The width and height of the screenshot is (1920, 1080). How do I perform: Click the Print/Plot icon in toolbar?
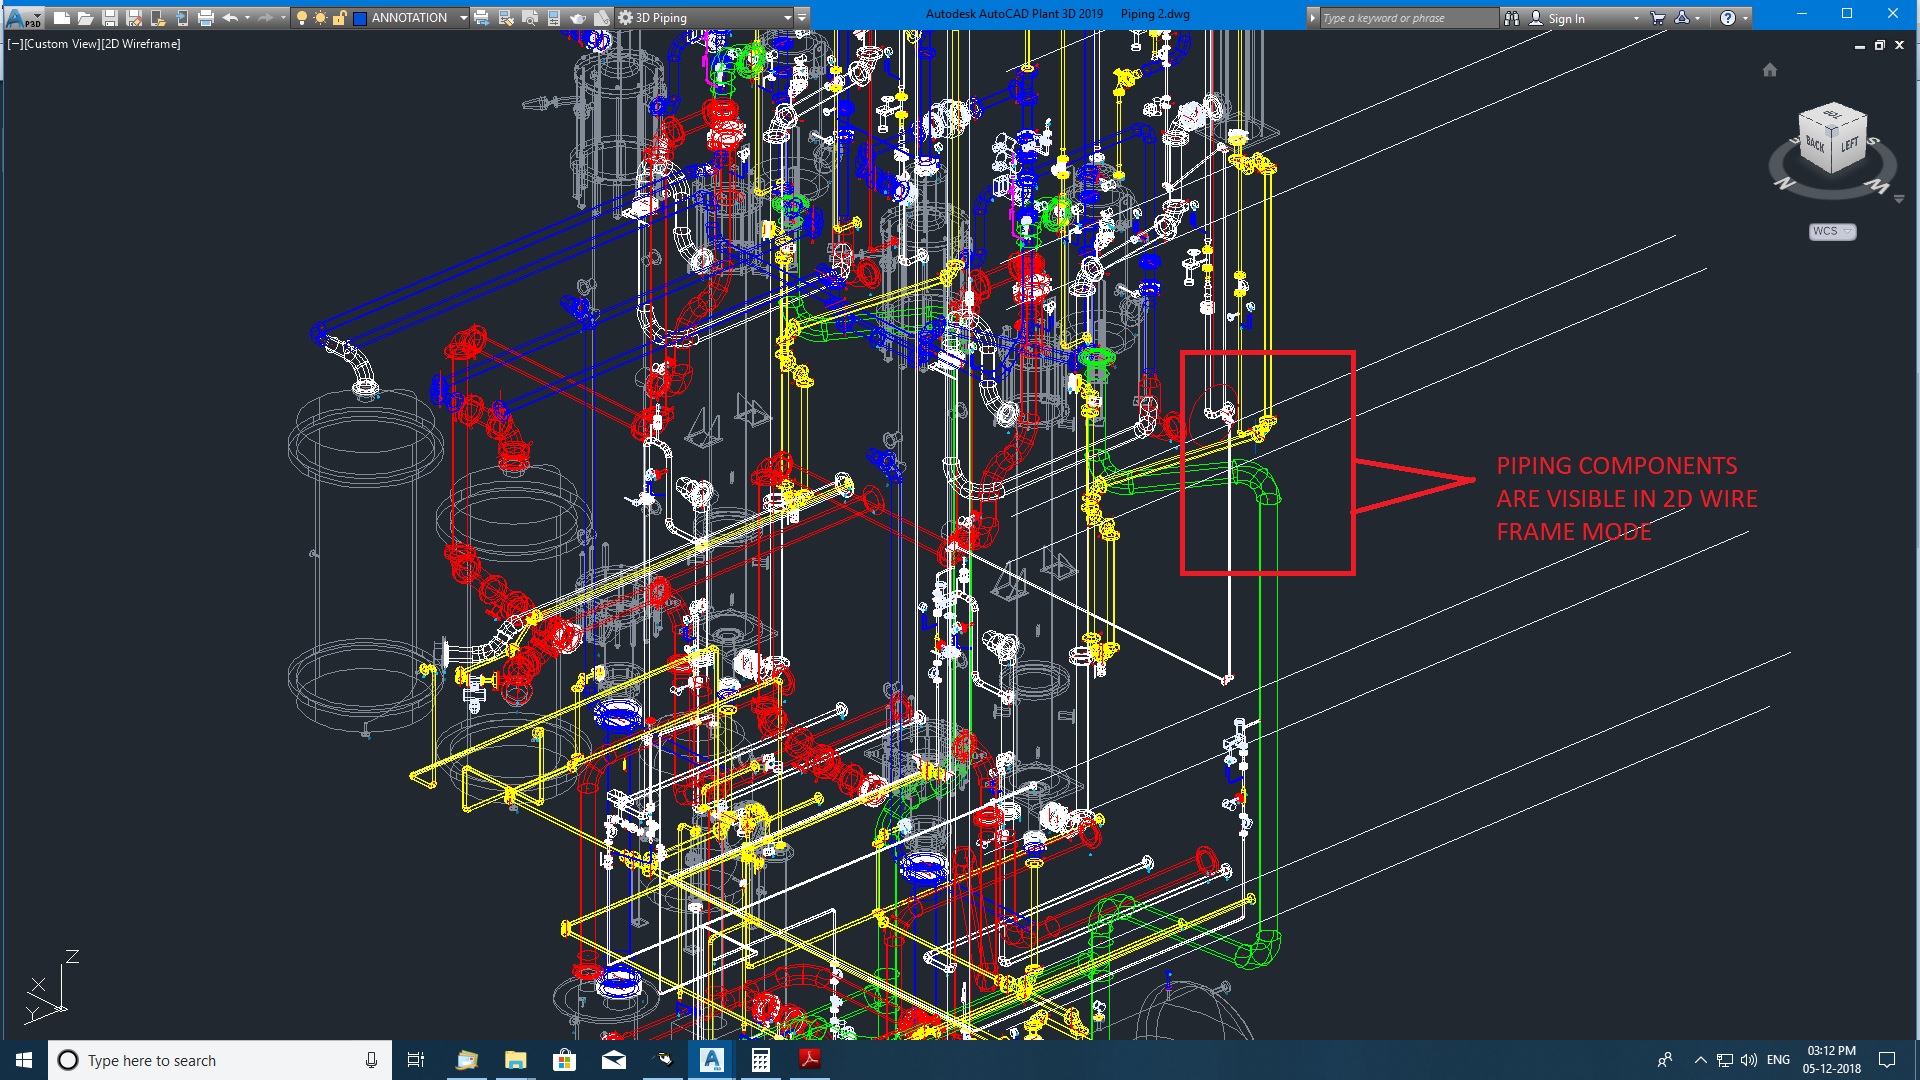208,16
